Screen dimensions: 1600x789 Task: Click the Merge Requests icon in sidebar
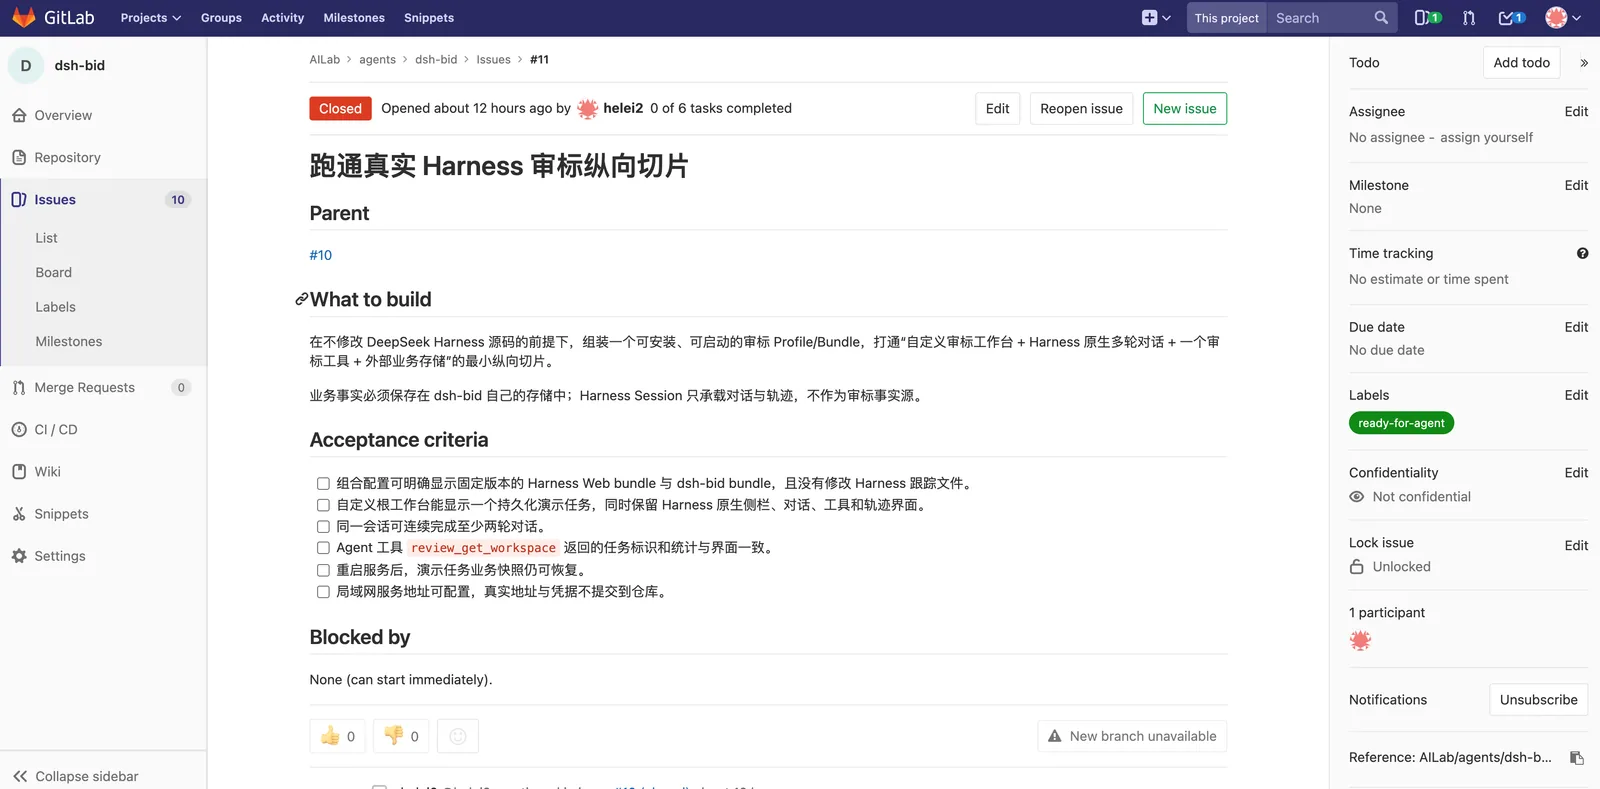(19, 387)
